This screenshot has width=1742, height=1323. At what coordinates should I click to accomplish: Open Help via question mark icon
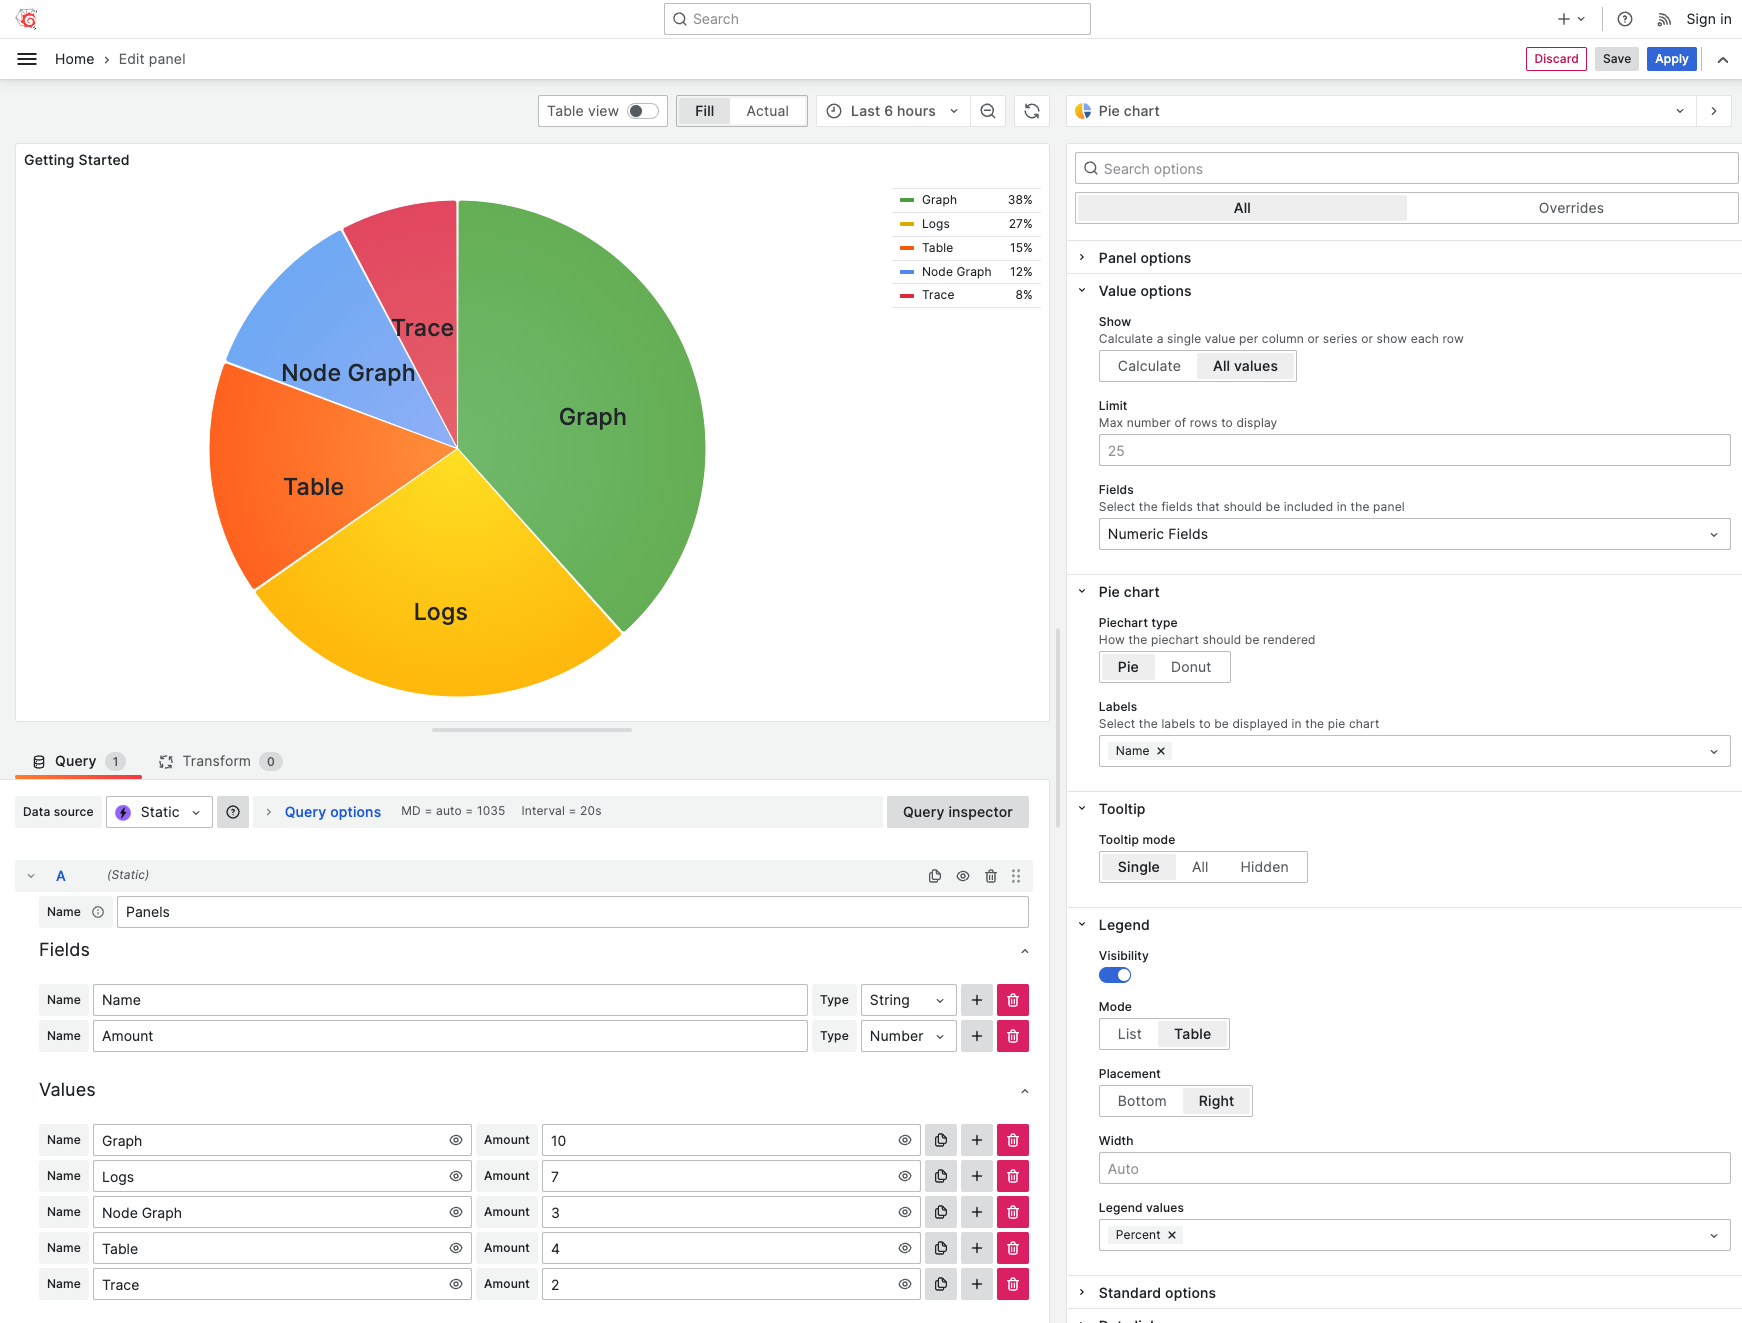tap(1625, 18)
